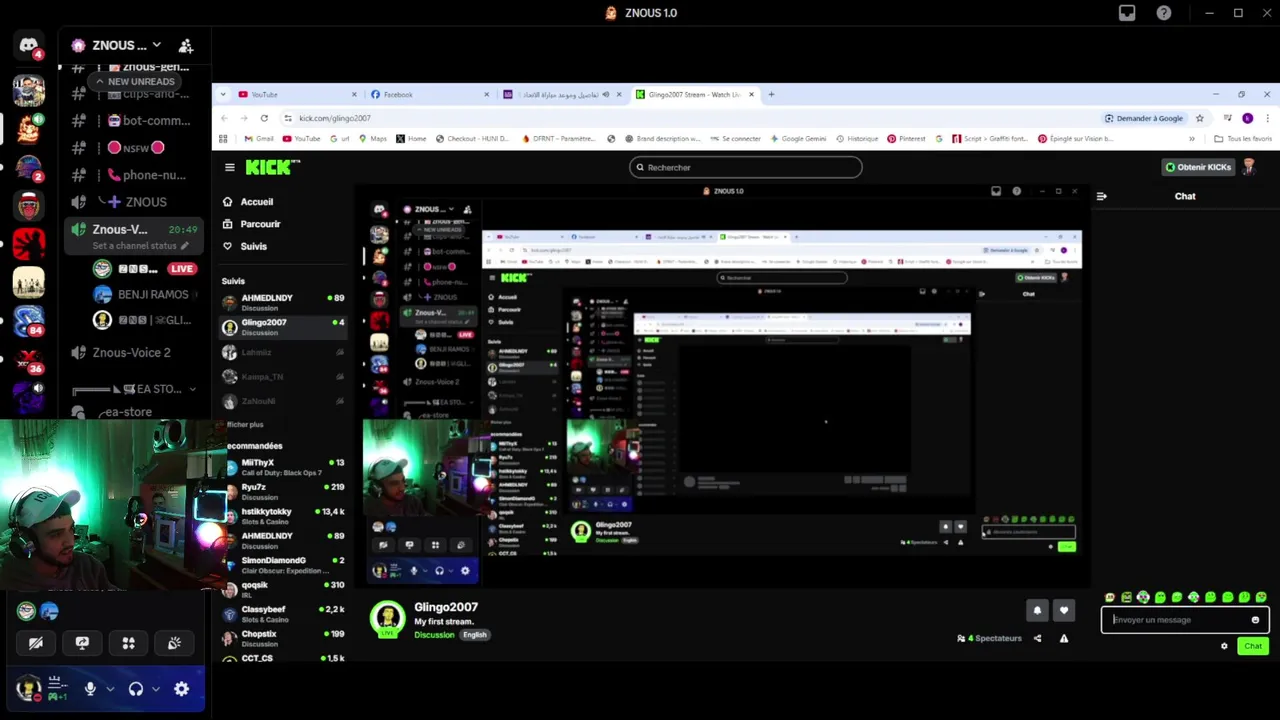The height and width of the screenshot is (720, 1280).
Task: Mute the Discord microphone
Action: pyautogui.click(x=90, y=688)
